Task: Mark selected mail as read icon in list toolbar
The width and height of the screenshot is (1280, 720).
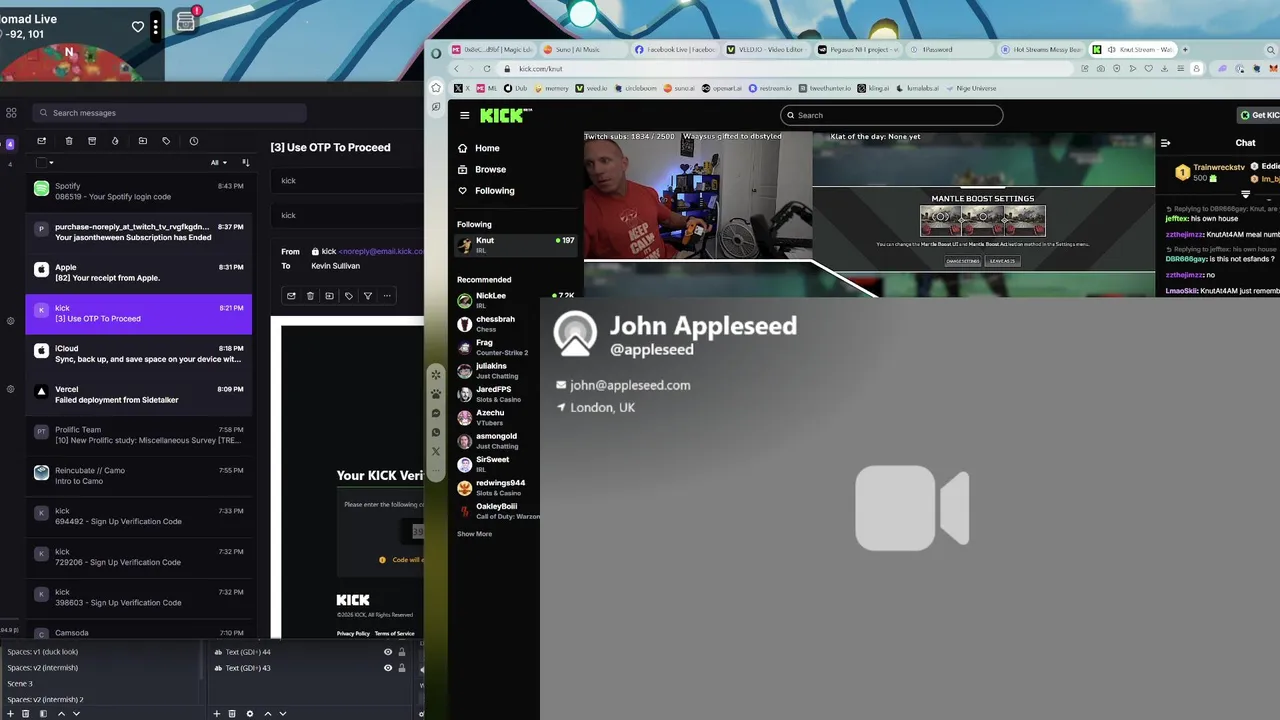Action: coord(41,141)
